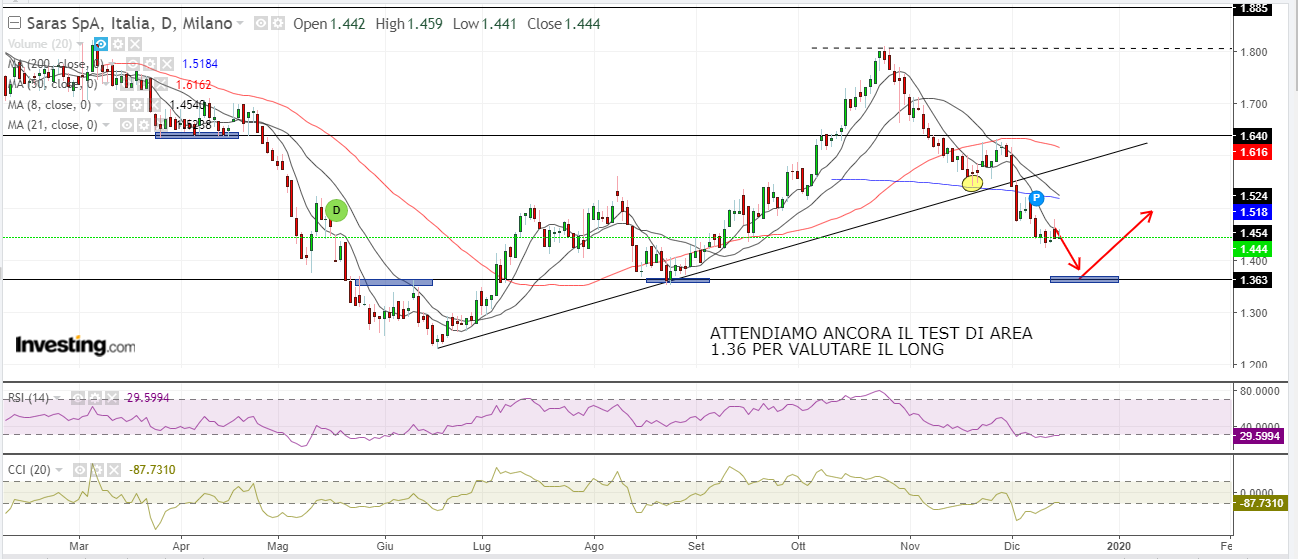Select the MA (8, close, 0) legend label
1298x559 pixels.
click(x=49, y=105)
